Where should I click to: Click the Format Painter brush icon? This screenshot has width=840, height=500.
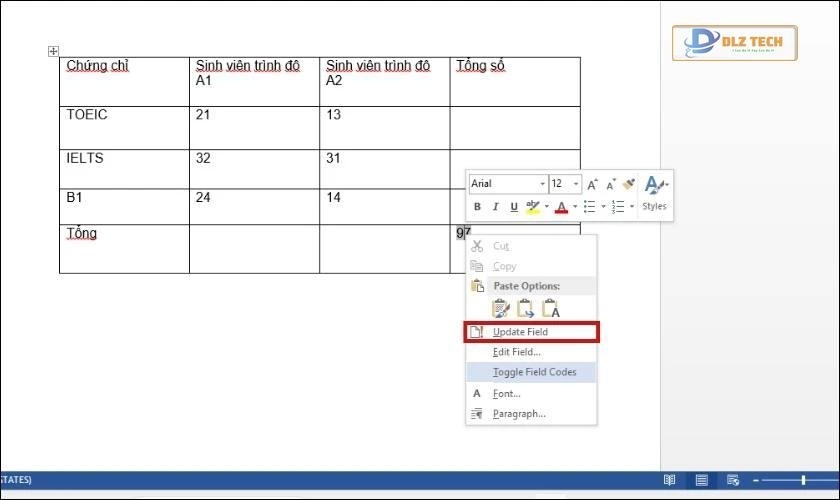628,184
